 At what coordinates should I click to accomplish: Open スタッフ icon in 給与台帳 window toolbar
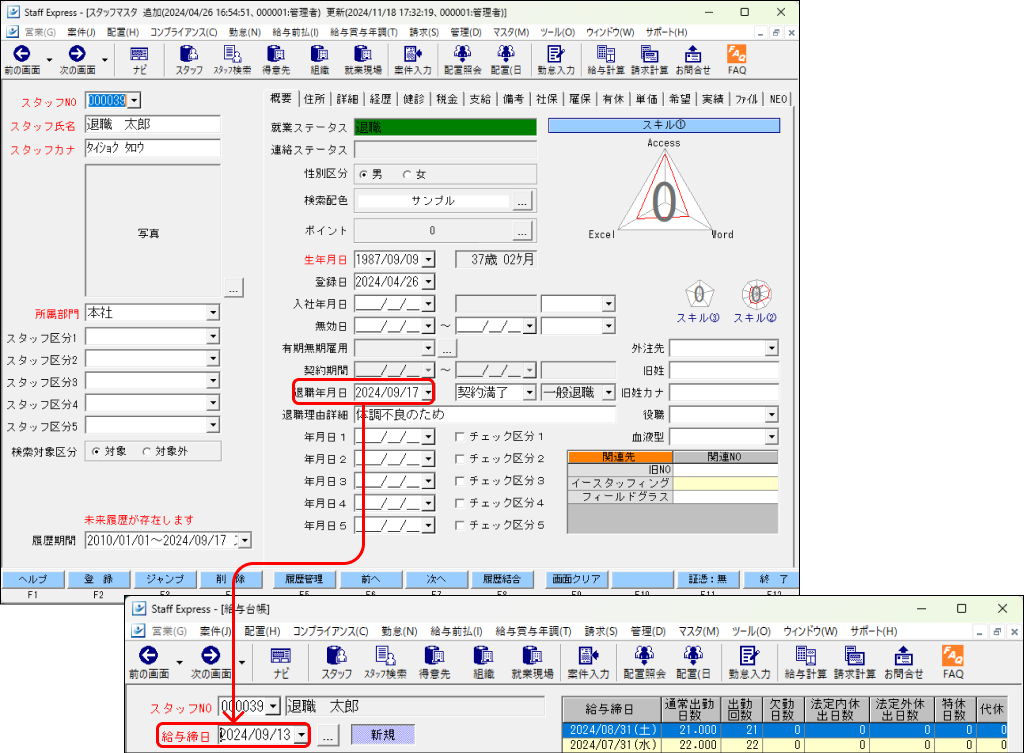[336, 662]
